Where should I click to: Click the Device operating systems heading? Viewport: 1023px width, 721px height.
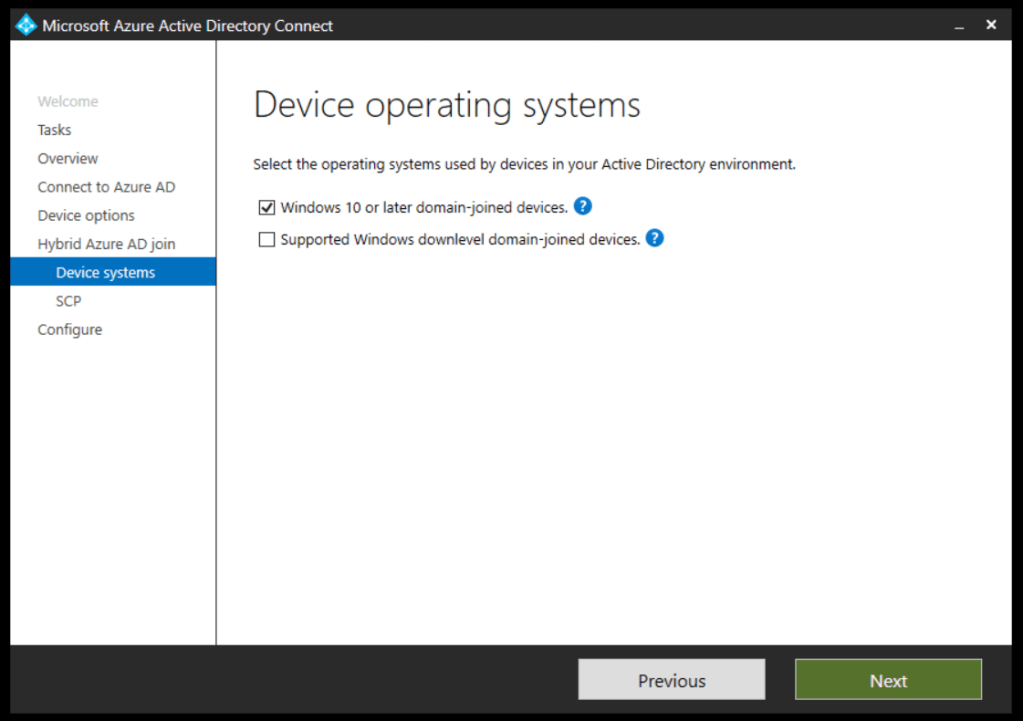pyautogui.click(x=447, y=105)
